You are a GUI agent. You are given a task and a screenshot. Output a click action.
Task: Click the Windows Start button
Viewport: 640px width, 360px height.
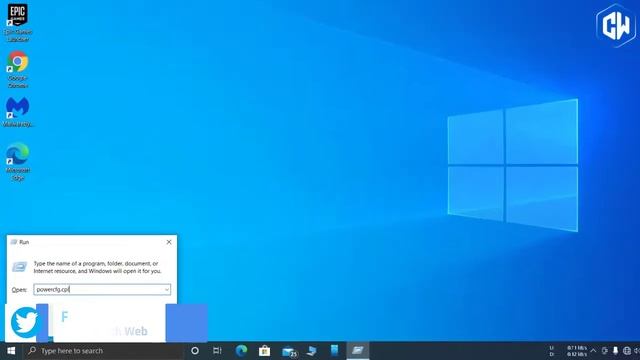point(11,351)
